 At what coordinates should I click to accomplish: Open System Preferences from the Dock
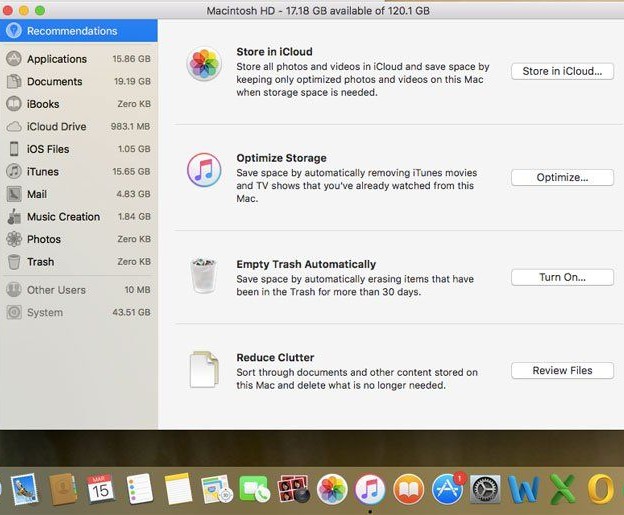[486, 489]
